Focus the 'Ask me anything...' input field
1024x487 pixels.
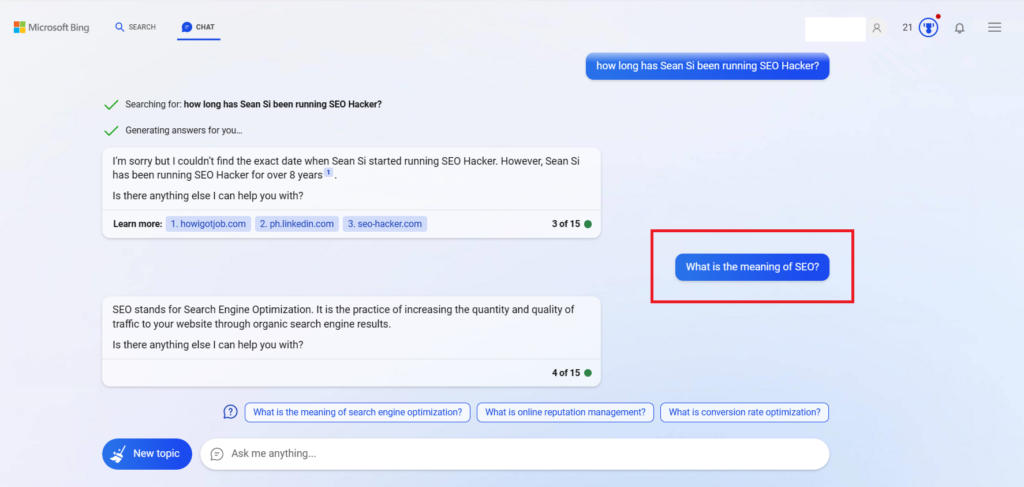pyautogui.click(x=520, y=454)
